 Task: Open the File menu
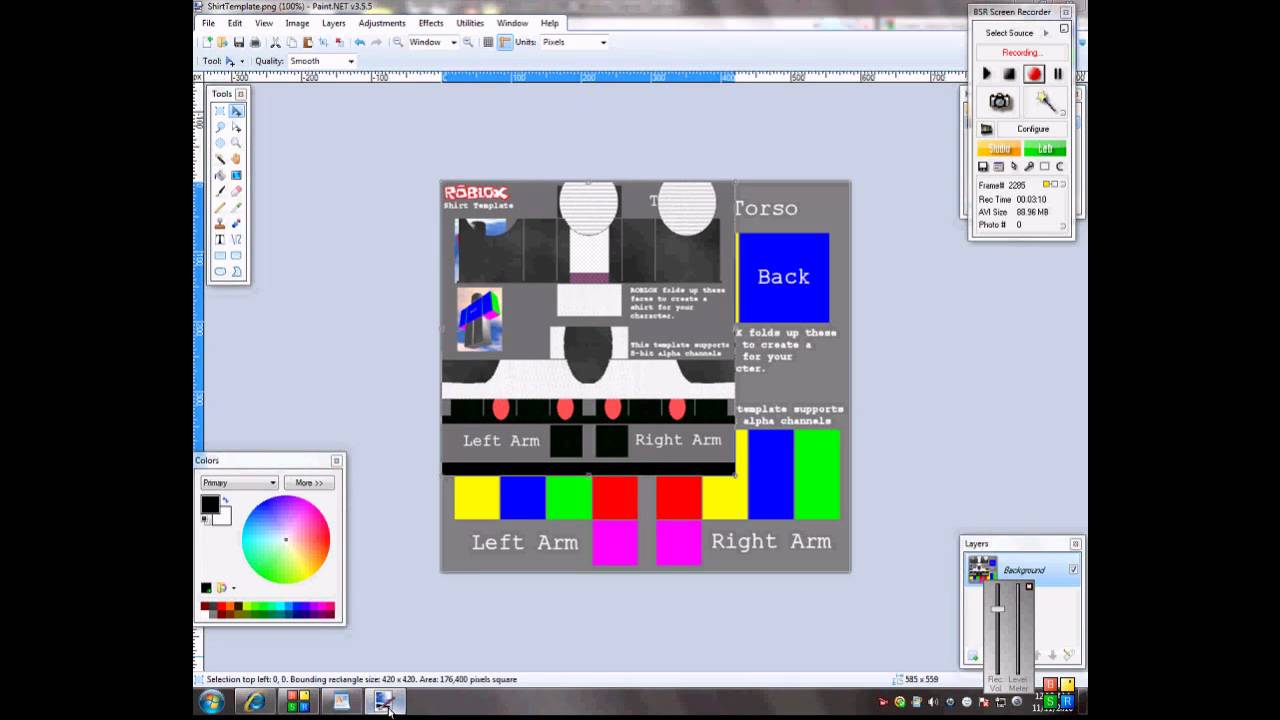click(208, 23)
